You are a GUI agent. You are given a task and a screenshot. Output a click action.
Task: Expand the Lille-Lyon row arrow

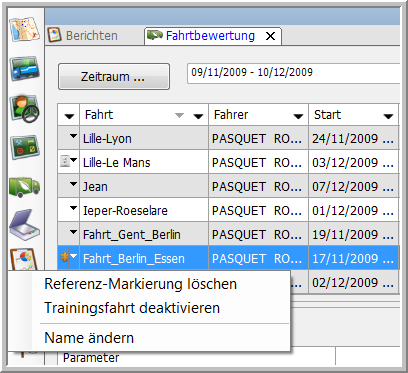click(73, 136)
